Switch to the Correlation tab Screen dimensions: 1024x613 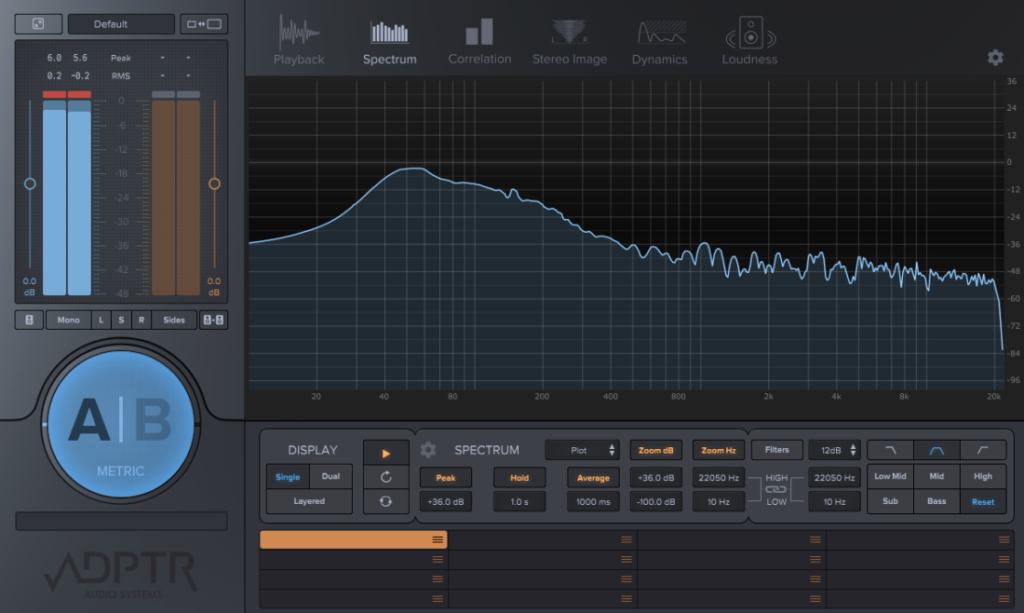coord(479,40)
